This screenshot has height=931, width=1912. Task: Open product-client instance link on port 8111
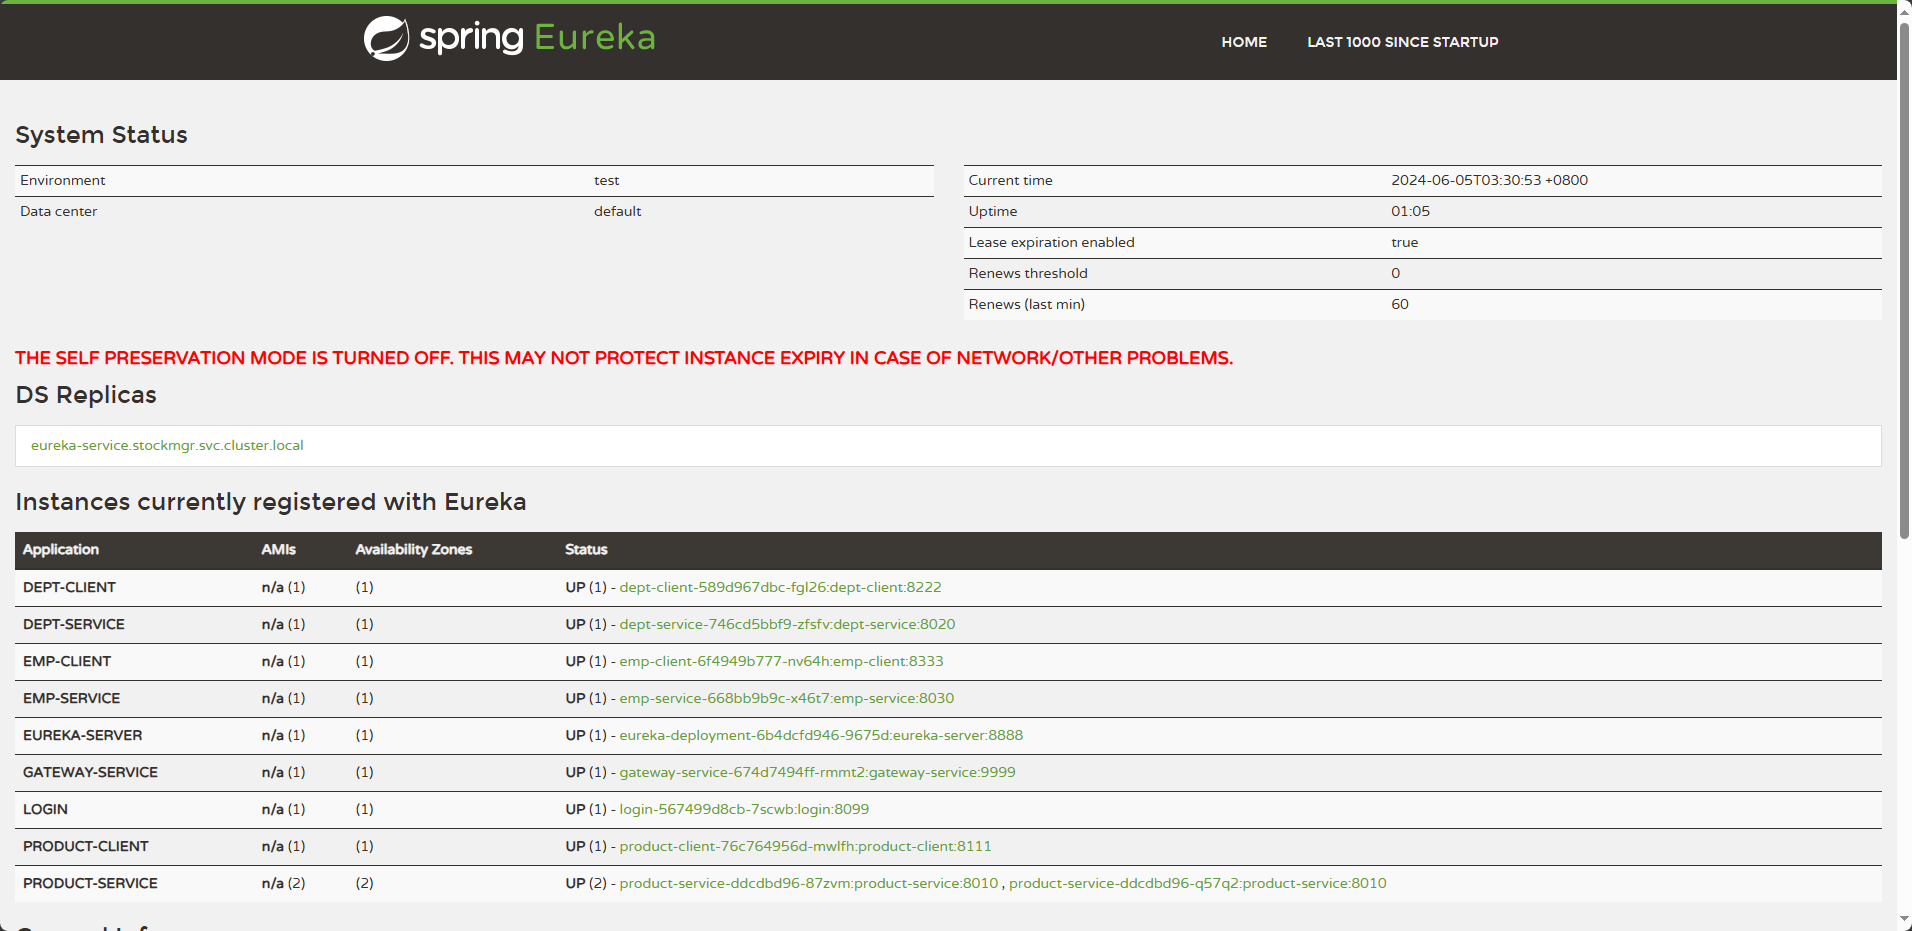pyautogui.click(x=805, y=847)
